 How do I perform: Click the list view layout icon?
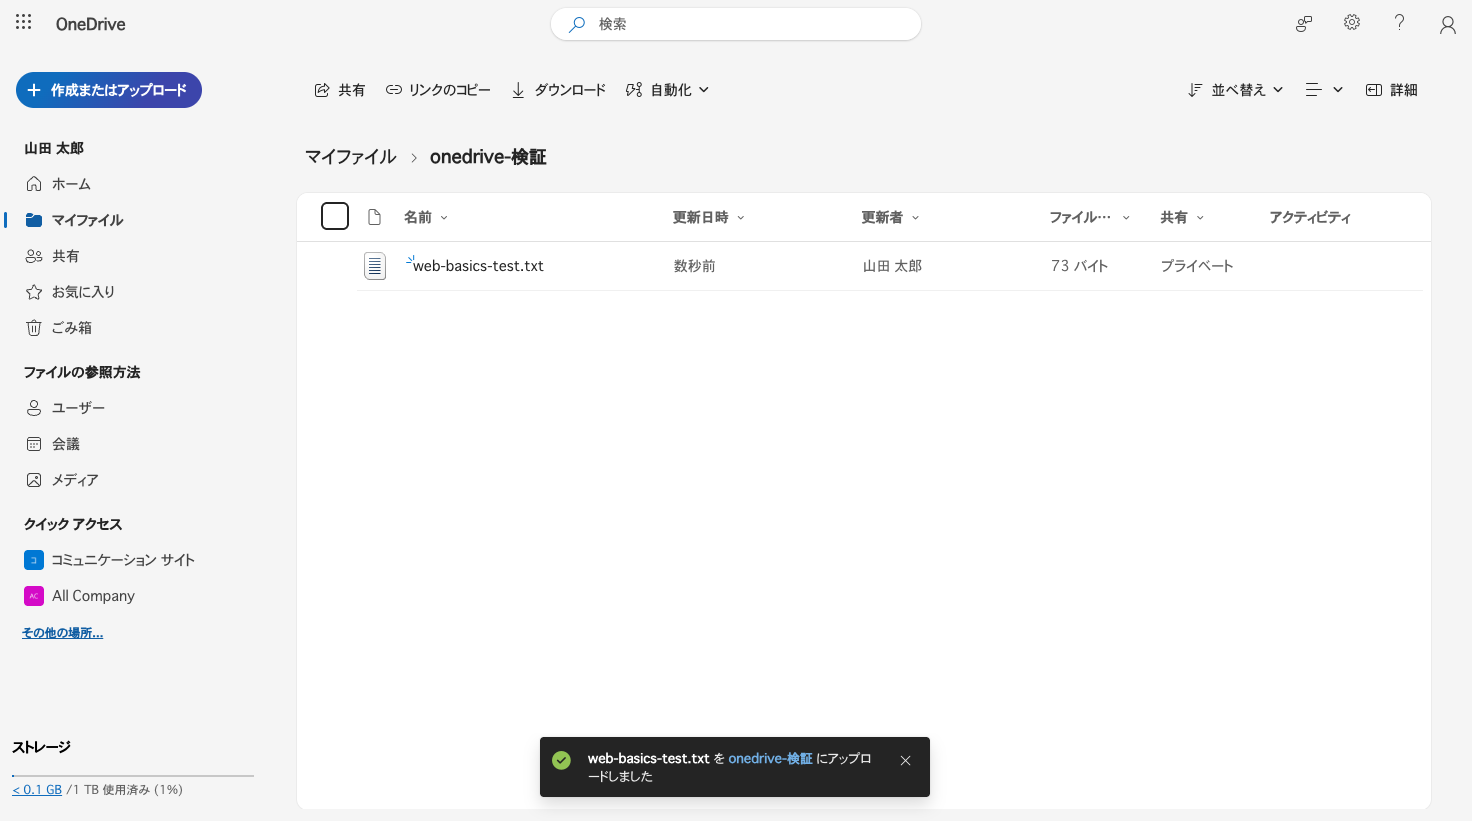point(1314,90)
